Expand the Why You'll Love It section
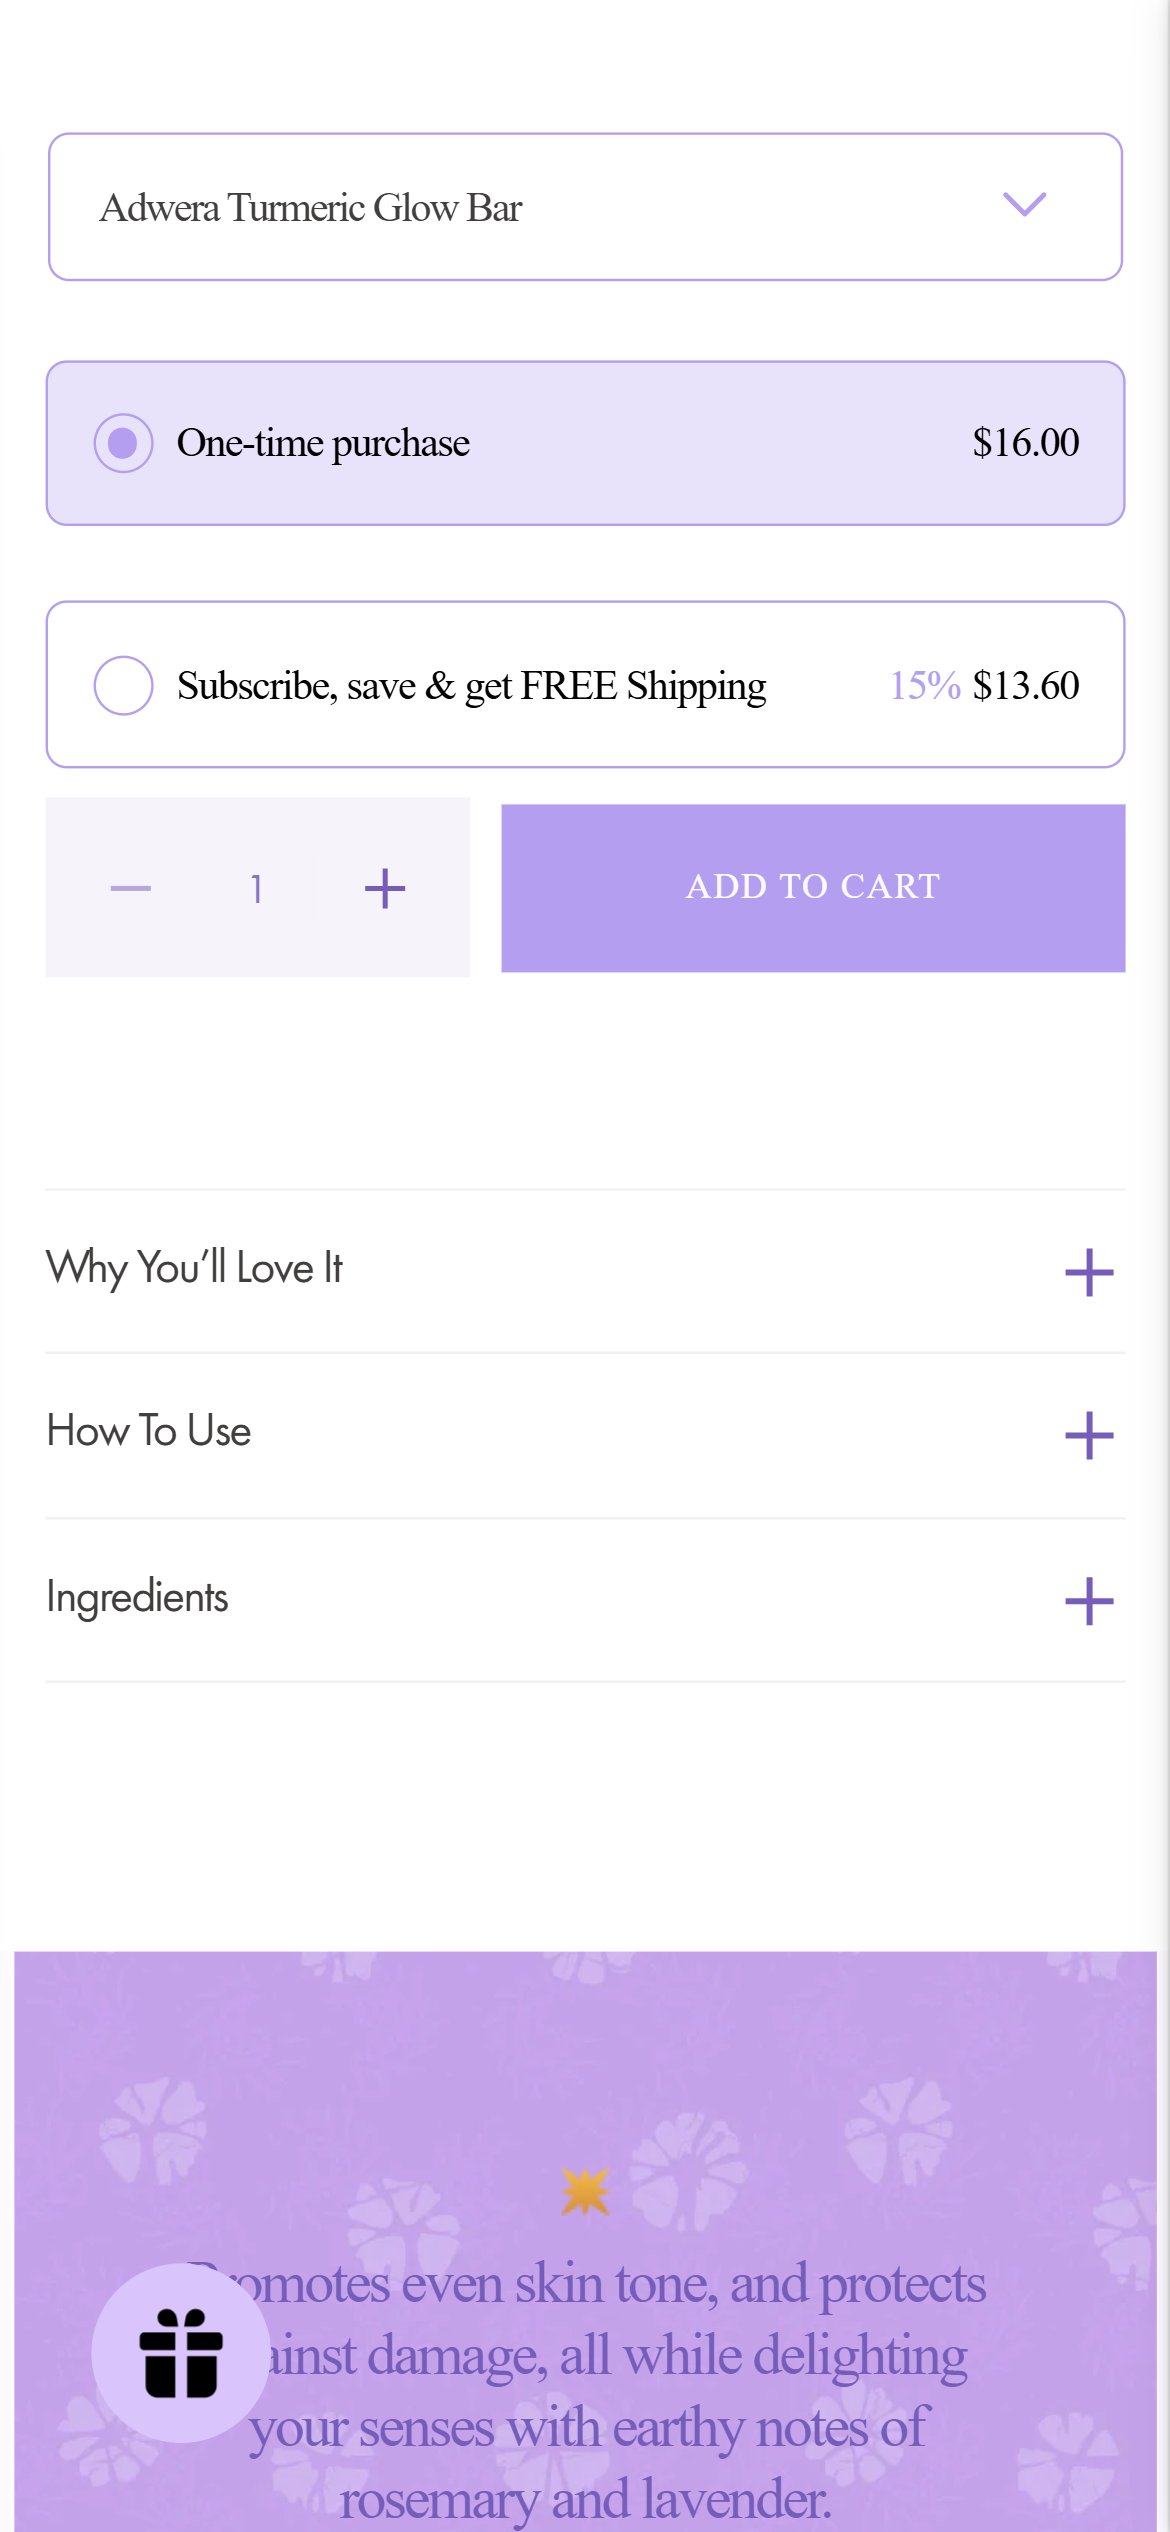1170x2532 pixels. point(585,1271)
